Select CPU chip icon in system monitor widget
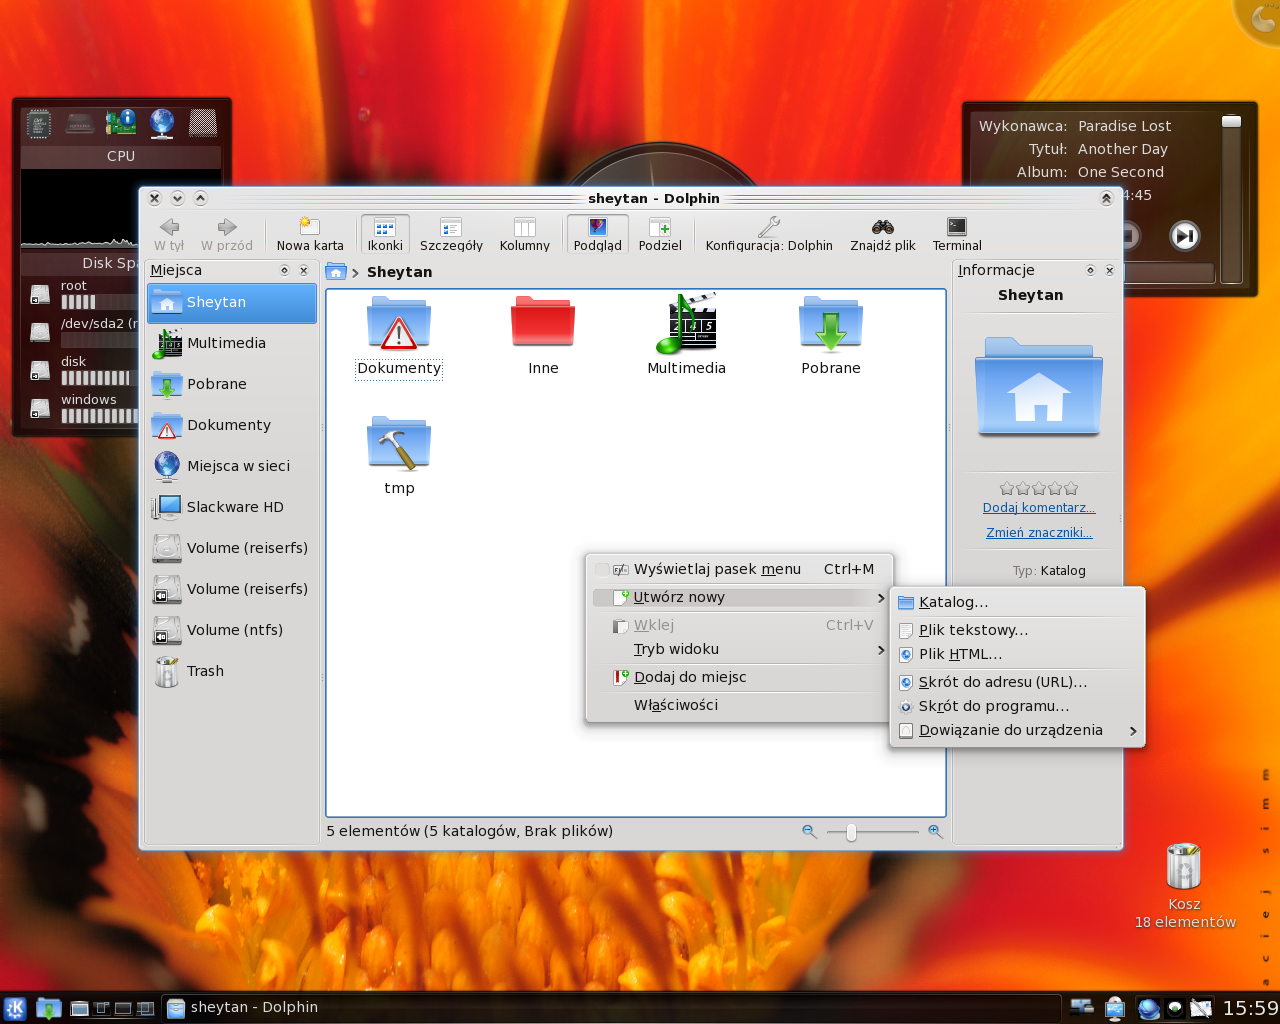The width and height of the screenshot is (1280, 1024). [x=38, y=124]
